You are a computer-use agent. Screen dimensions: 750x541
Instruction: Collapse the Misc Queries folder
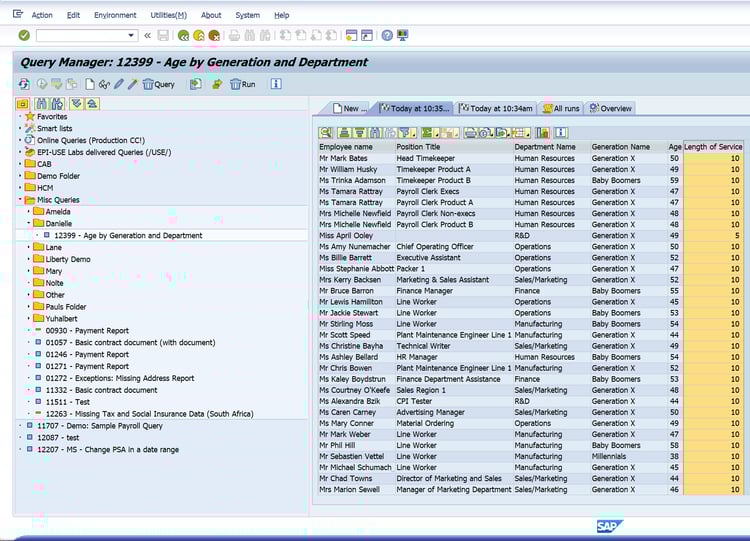(20, 199)
